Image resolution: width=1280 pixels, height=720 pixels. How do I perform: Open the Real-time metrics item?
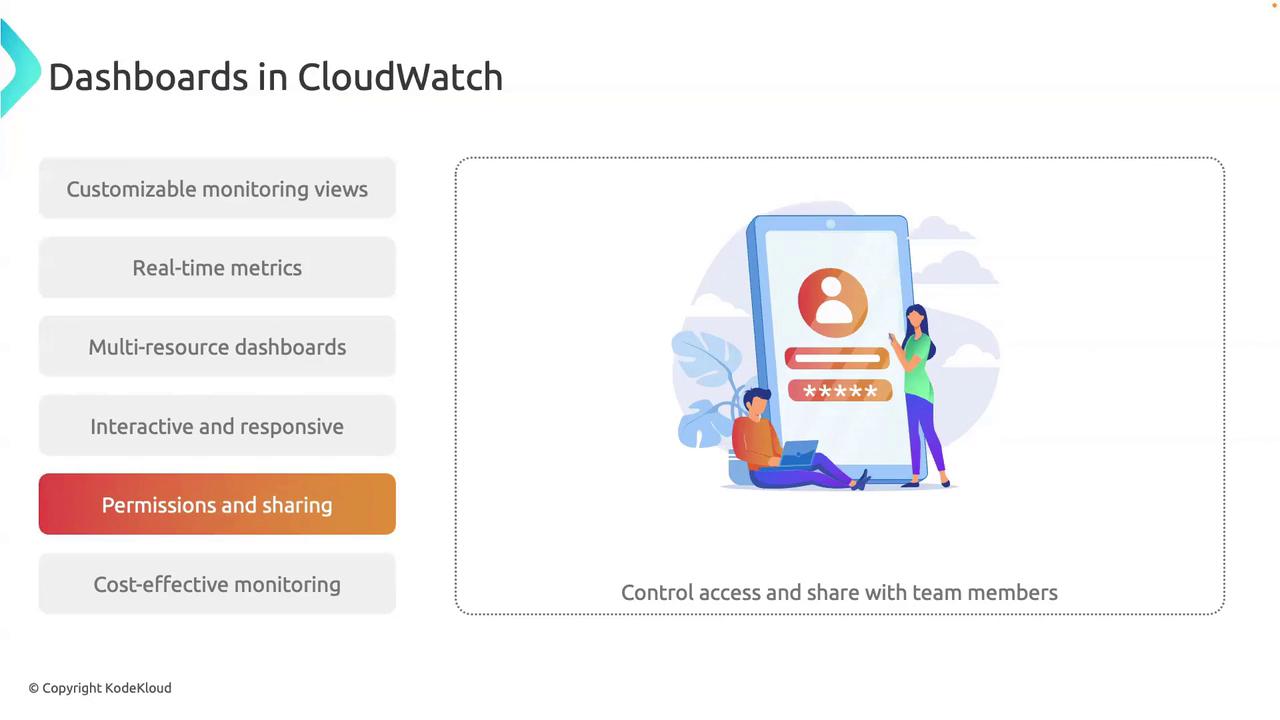point(217,268)
